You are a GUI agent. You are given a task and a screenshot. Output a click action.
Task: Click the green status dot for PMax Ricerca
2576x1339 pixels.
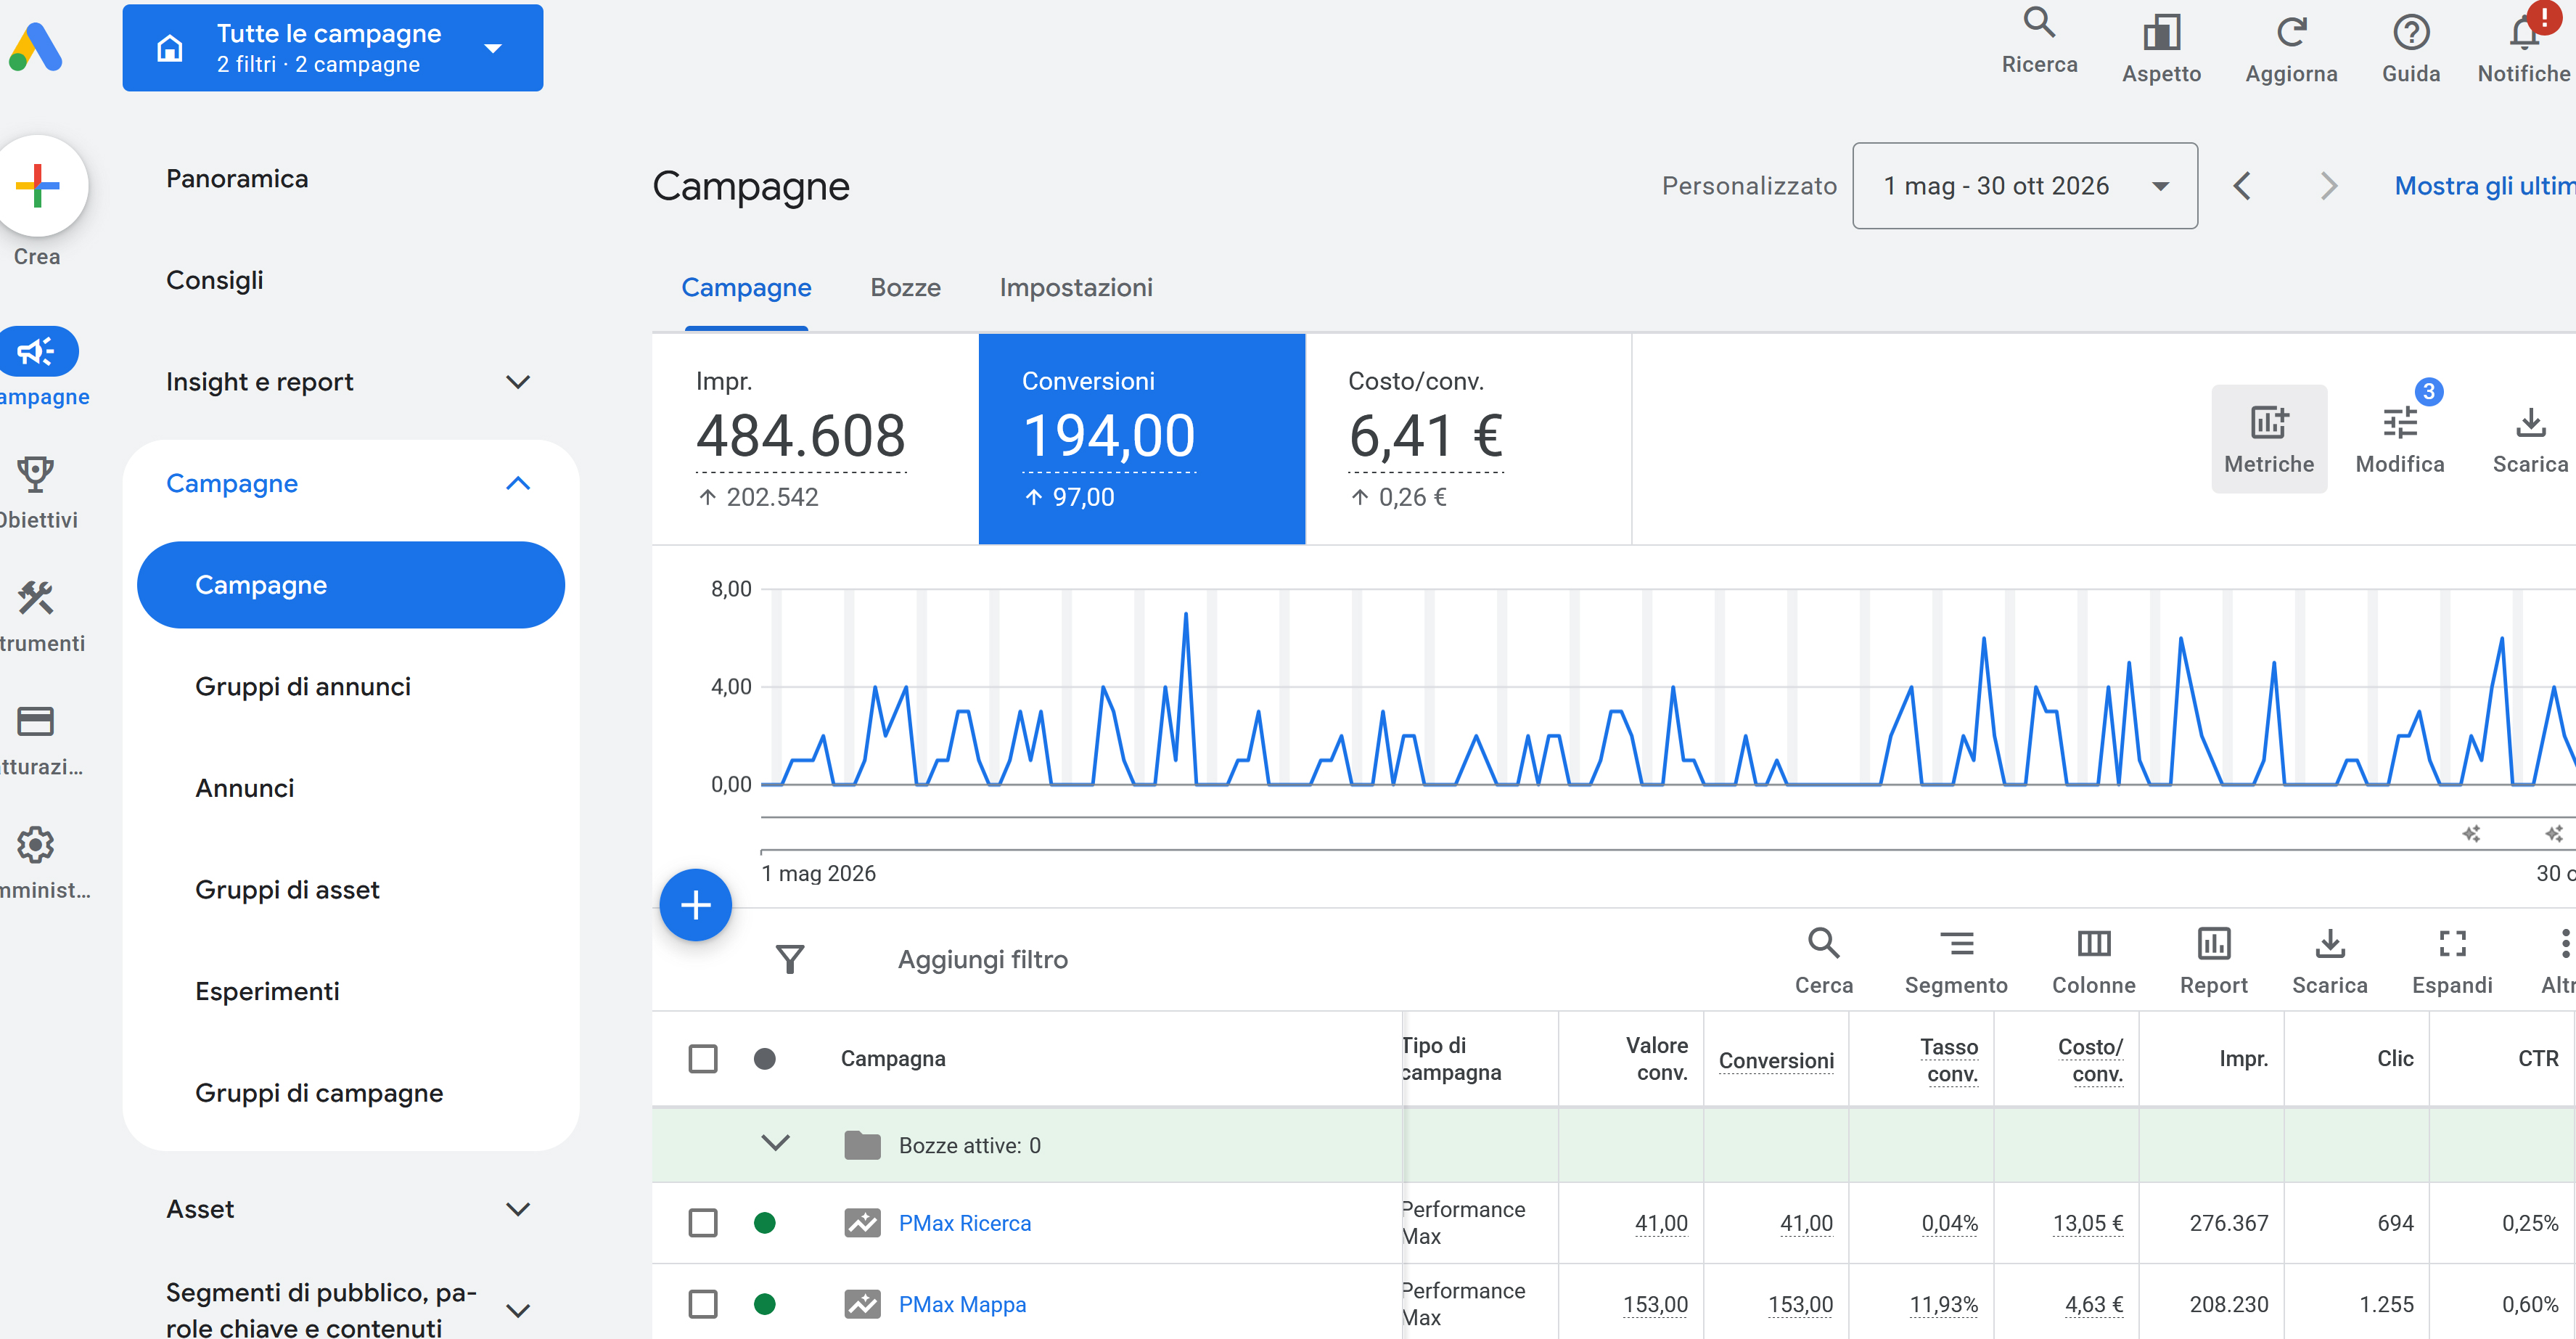pyautogui.click(x=764, y=1223)
